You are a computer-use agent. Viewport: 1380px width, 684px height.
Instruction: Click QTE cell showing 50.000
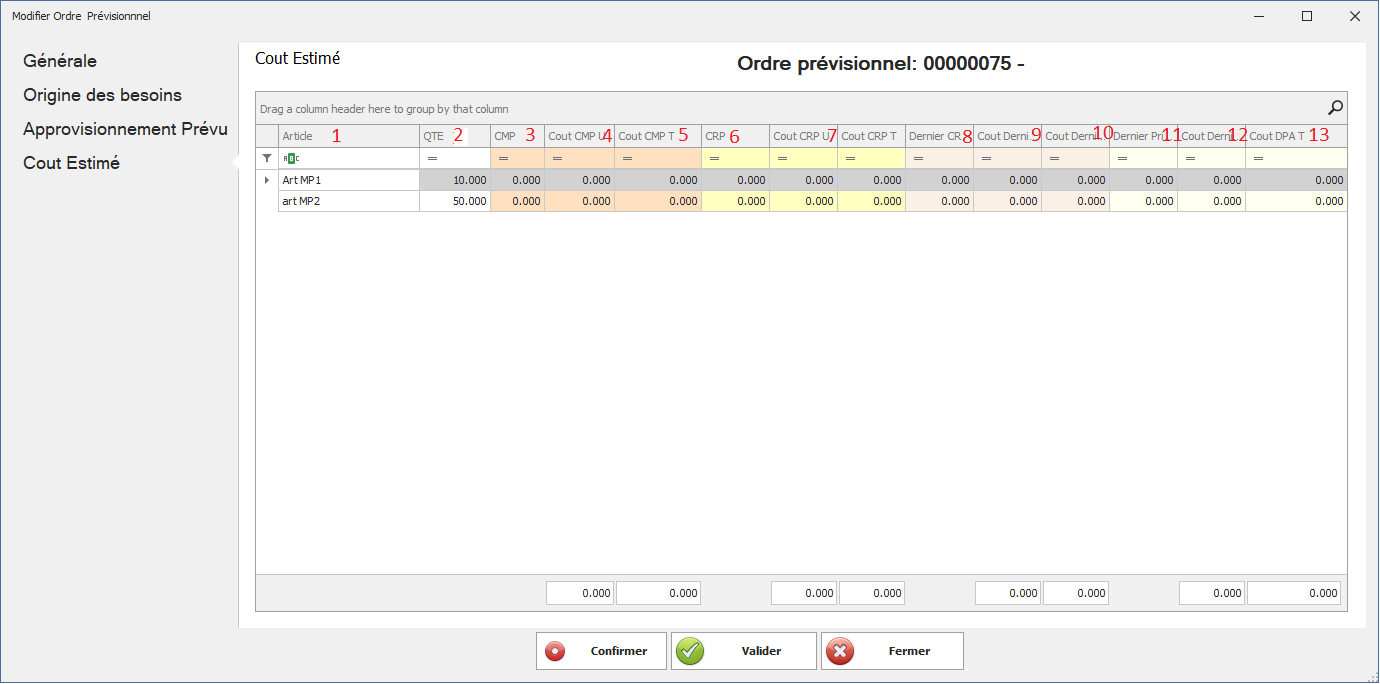[x=455, y=201]
